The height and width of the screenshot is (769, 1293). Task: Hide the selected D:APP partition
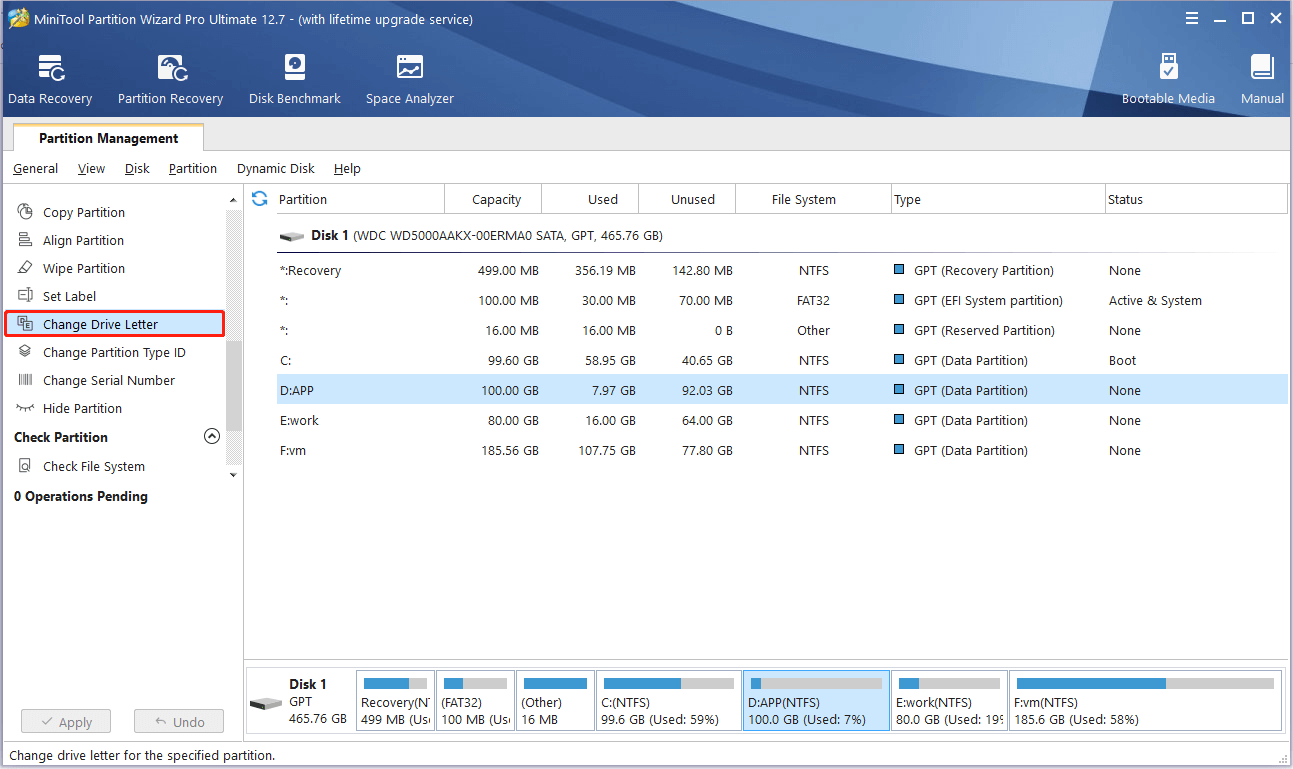[x=80, y=408]
